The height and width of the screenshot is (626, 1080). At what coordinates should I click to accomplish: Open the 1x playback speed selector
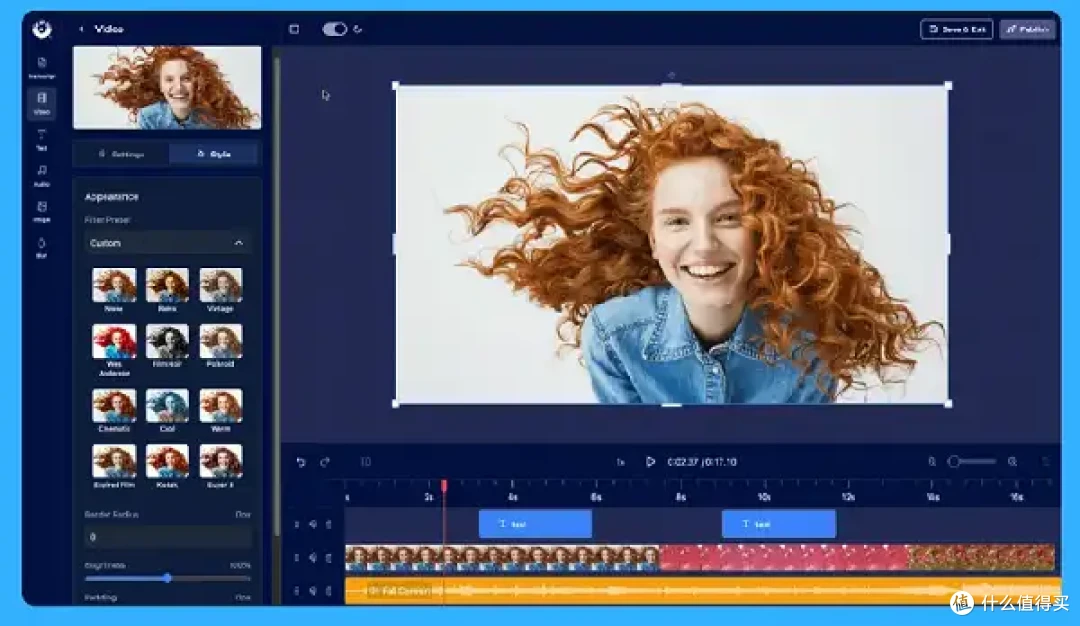click(621, 462)
